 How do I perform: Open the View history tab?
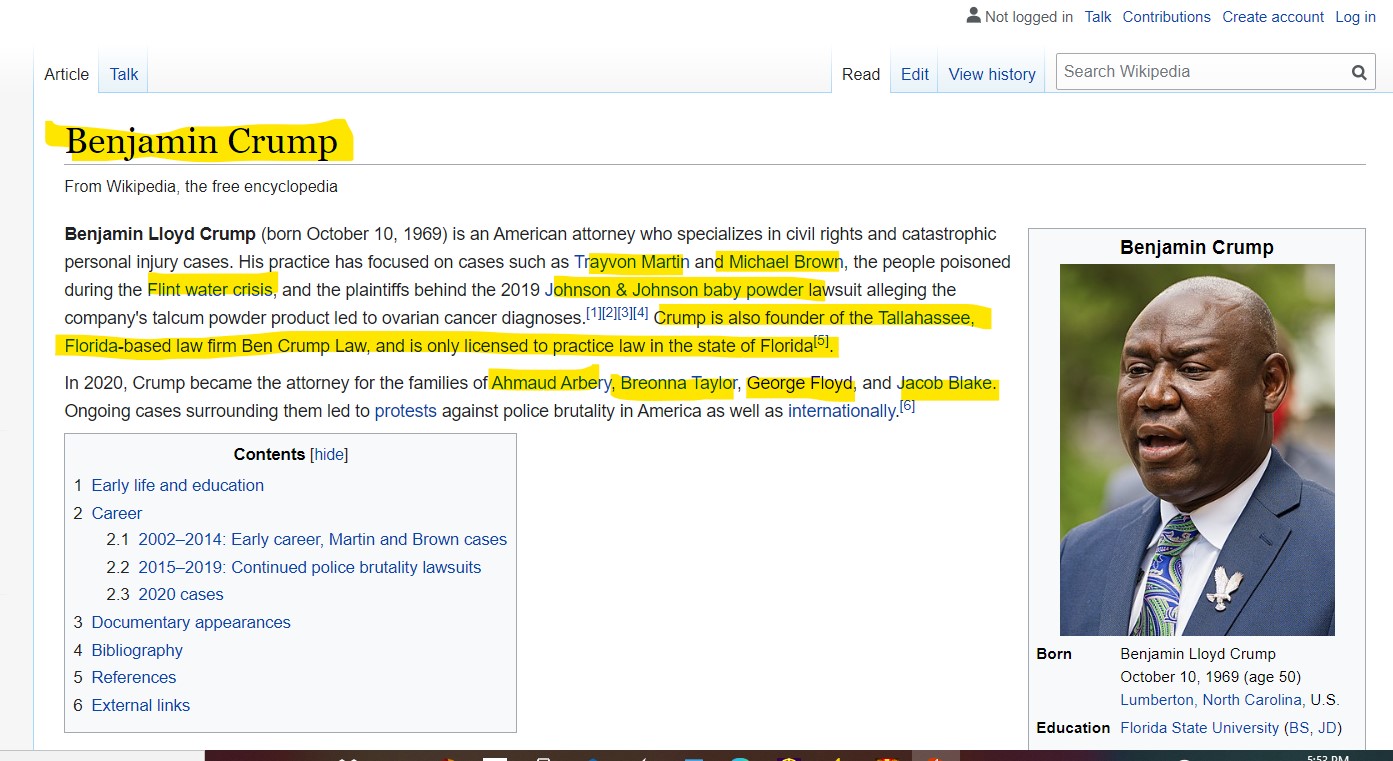coord(992,74)
